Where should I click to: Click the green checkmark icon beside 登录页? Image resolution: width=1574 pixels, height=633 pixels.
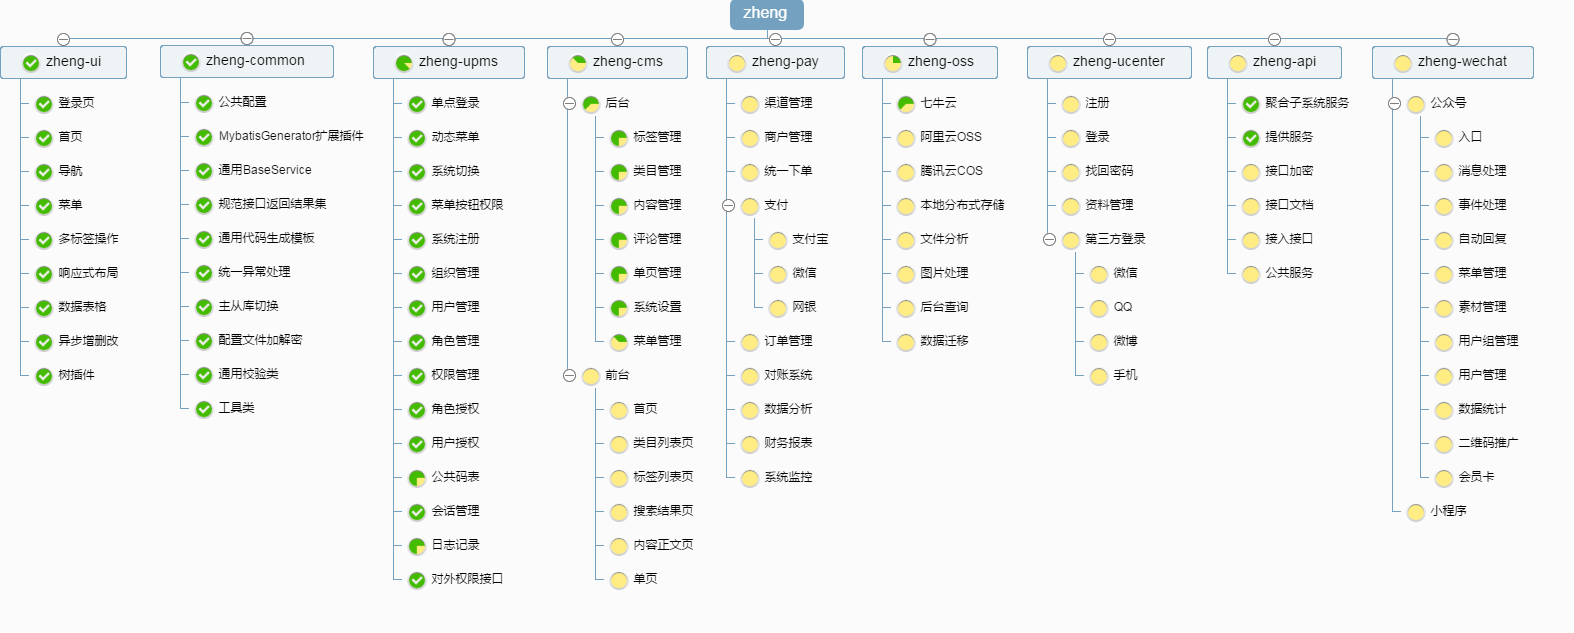click(44, 104)
